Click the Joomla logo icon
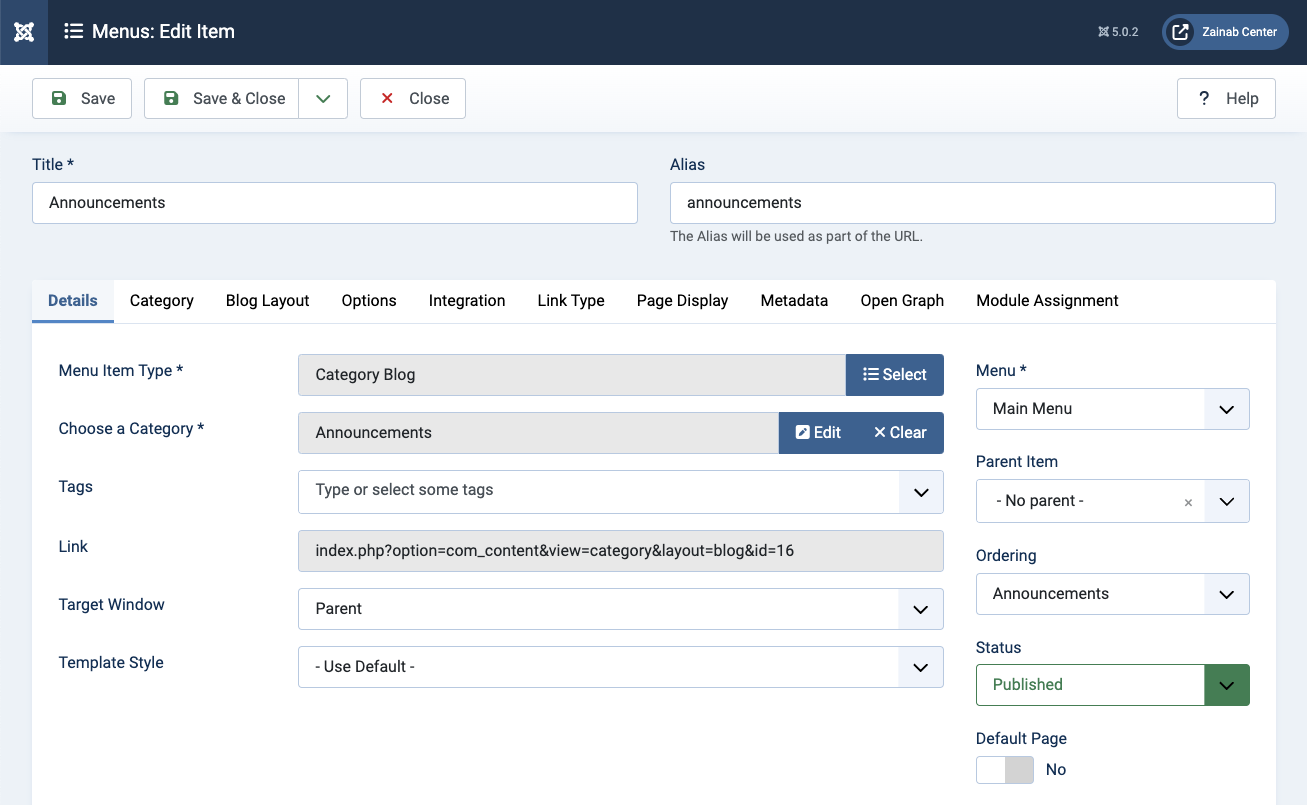This screenshot has height=805, width=1307. click(24, 32)
